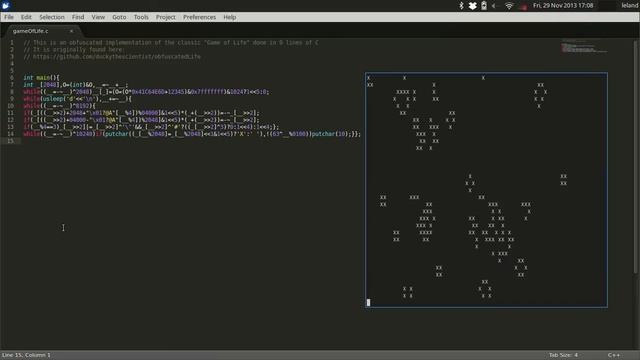640x360 pixels.
Task: Click the application launcher icon in top-left corner
Action: pyautogui.click(x=6, y=5)
